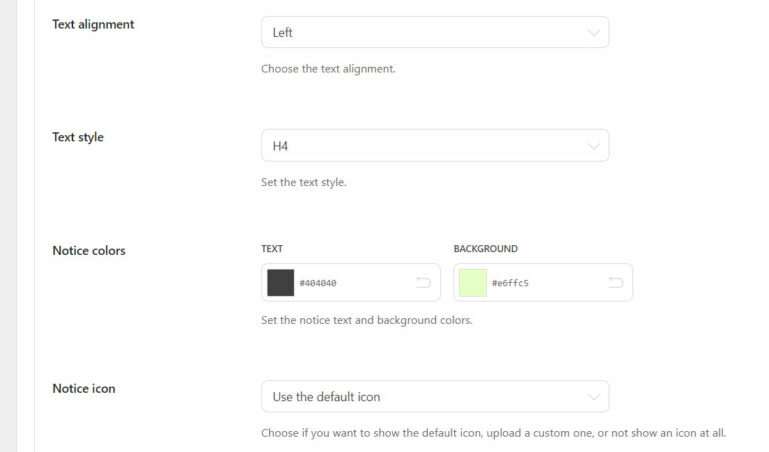Open the dark text color swatch

(x=281, y=283)
